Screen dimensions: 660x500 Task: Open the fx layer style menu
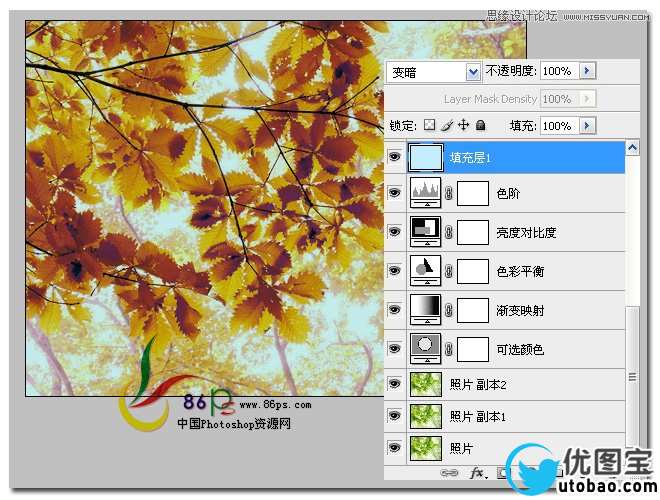(478, 473)
